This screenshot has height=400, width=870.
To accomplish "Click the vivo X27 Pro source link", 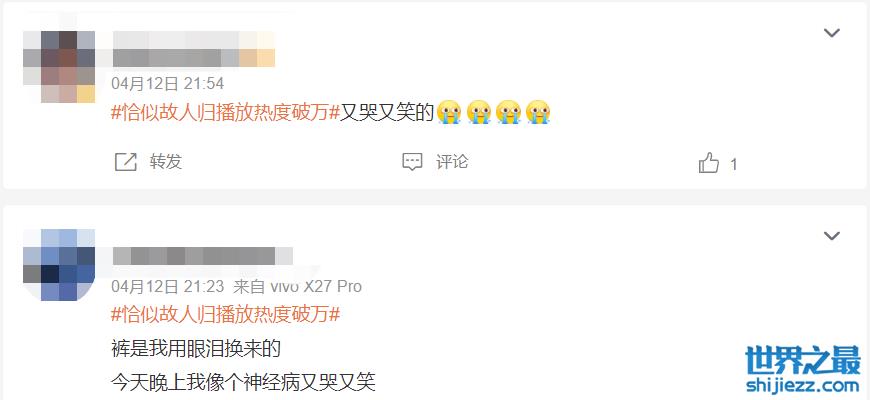I will pyautogui.click(x=316, y=286).
